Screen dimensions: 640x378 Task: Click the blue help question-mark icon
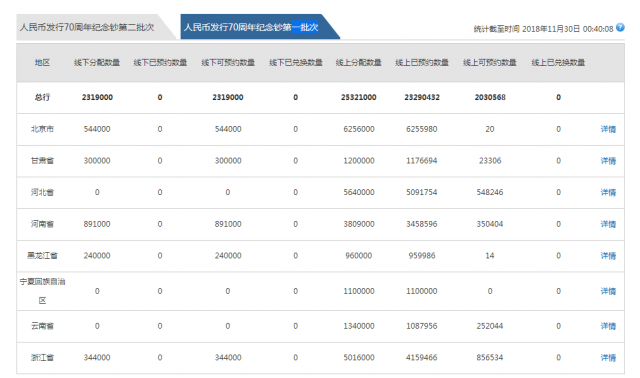(620, 27)
